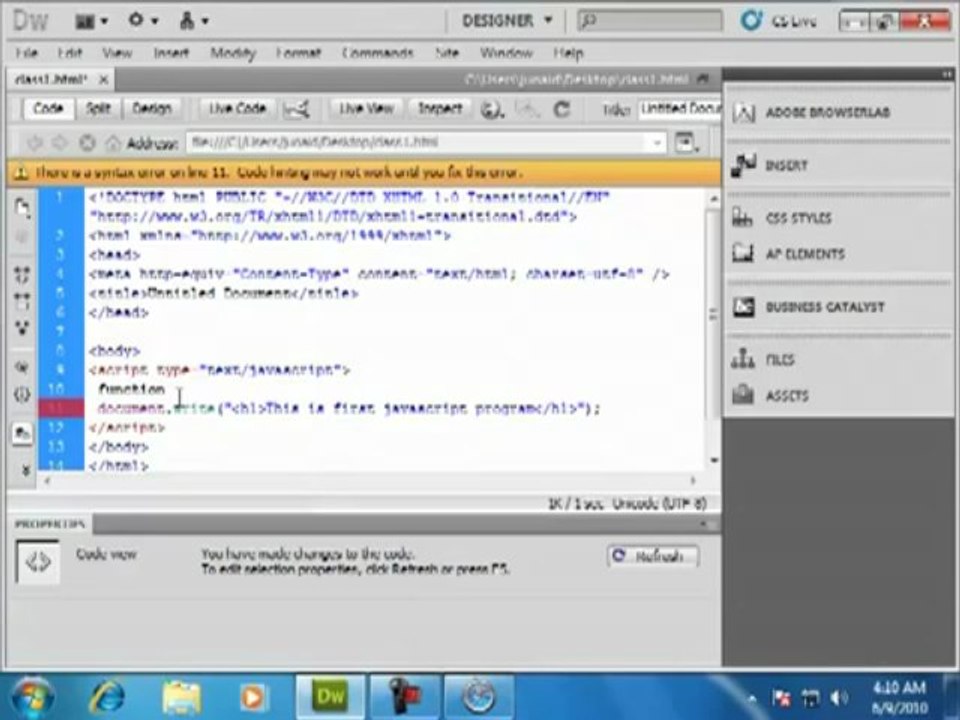
Task: Click the Collapse Full Tag coding icon
Action: 22,274
